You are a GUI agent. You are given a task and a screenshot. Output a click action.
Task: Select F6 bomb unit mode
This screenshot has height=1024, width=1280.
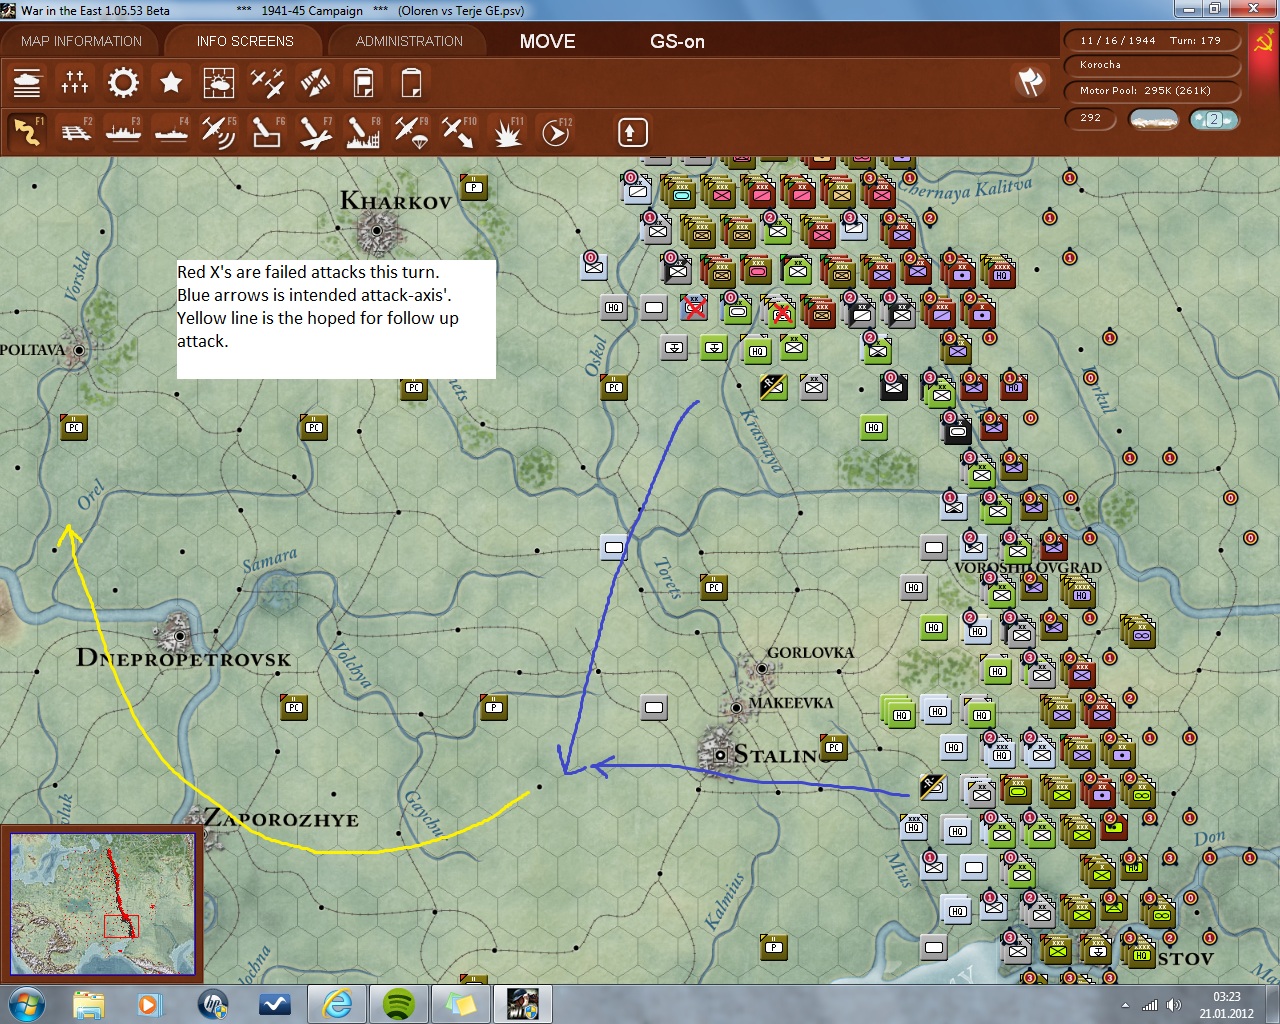[267, 132]
